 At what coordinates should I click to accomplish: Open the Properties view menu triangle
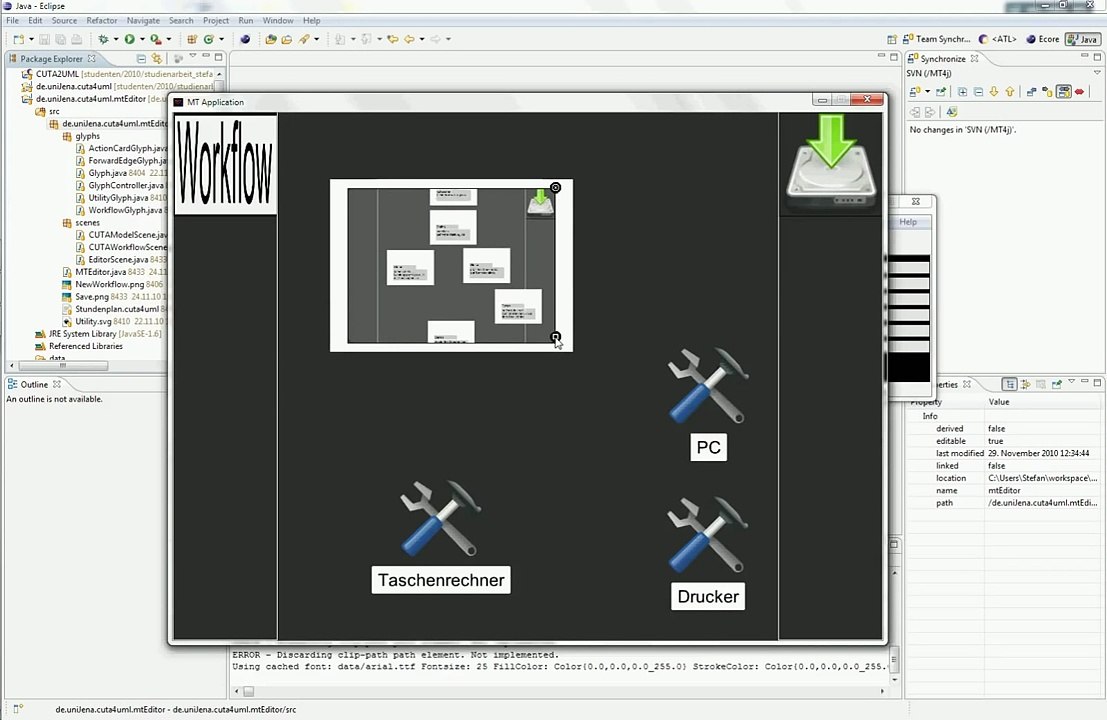1072,380
